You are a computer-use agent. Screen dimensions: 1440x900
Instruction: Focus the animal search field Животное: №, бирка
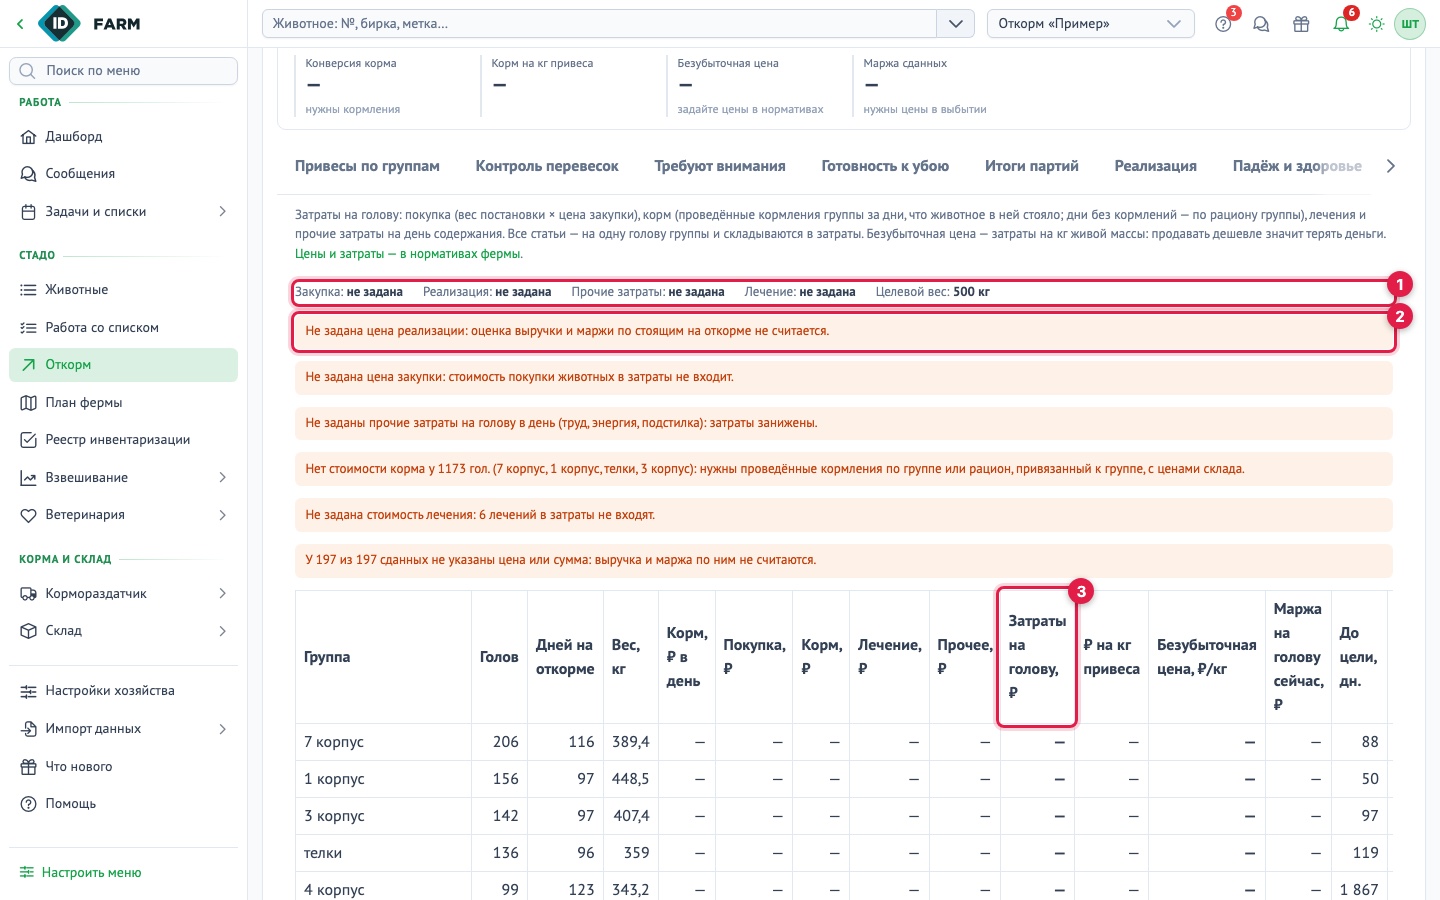click(x=599, y=24)
